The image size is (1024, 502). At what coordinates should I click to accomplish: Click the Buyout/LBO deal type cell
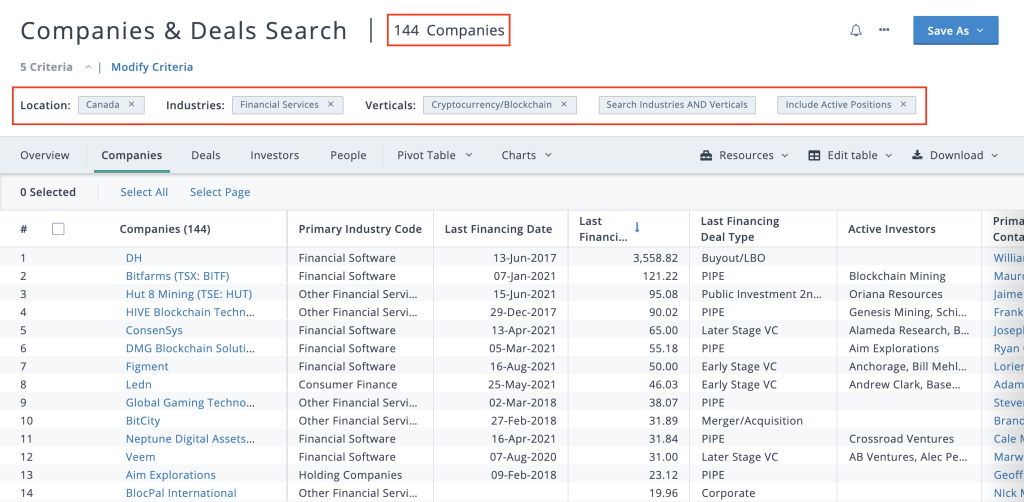point(733,258)
